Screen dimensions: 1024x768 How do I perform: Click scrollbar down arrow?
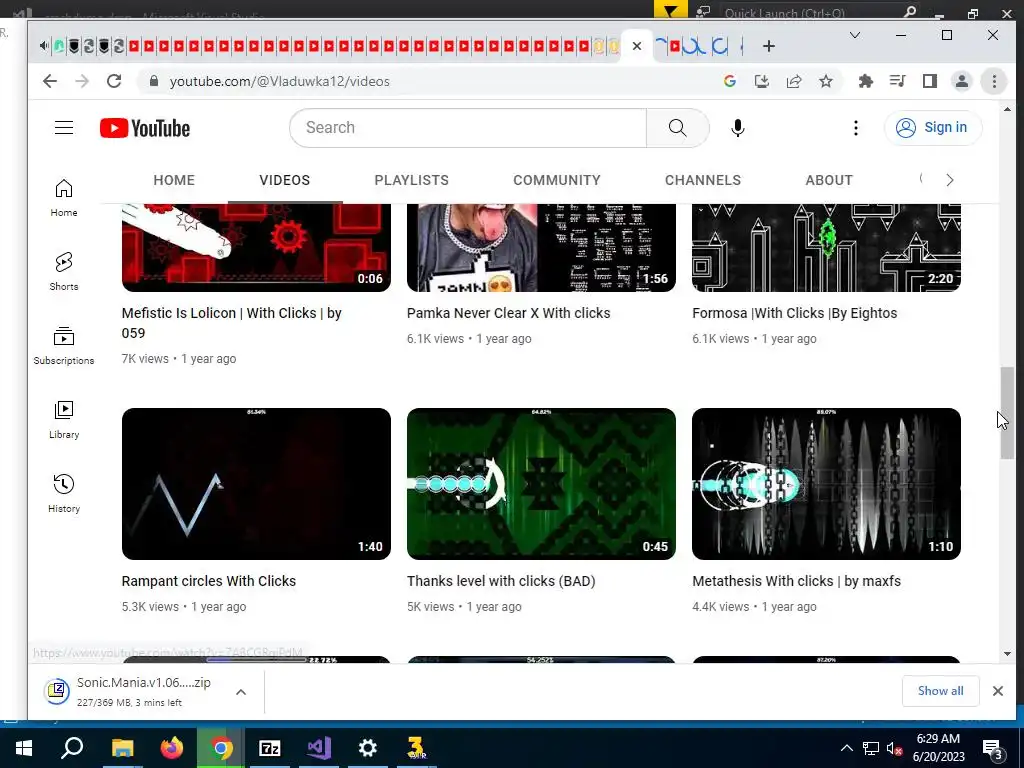click(x=1007, y=654)
